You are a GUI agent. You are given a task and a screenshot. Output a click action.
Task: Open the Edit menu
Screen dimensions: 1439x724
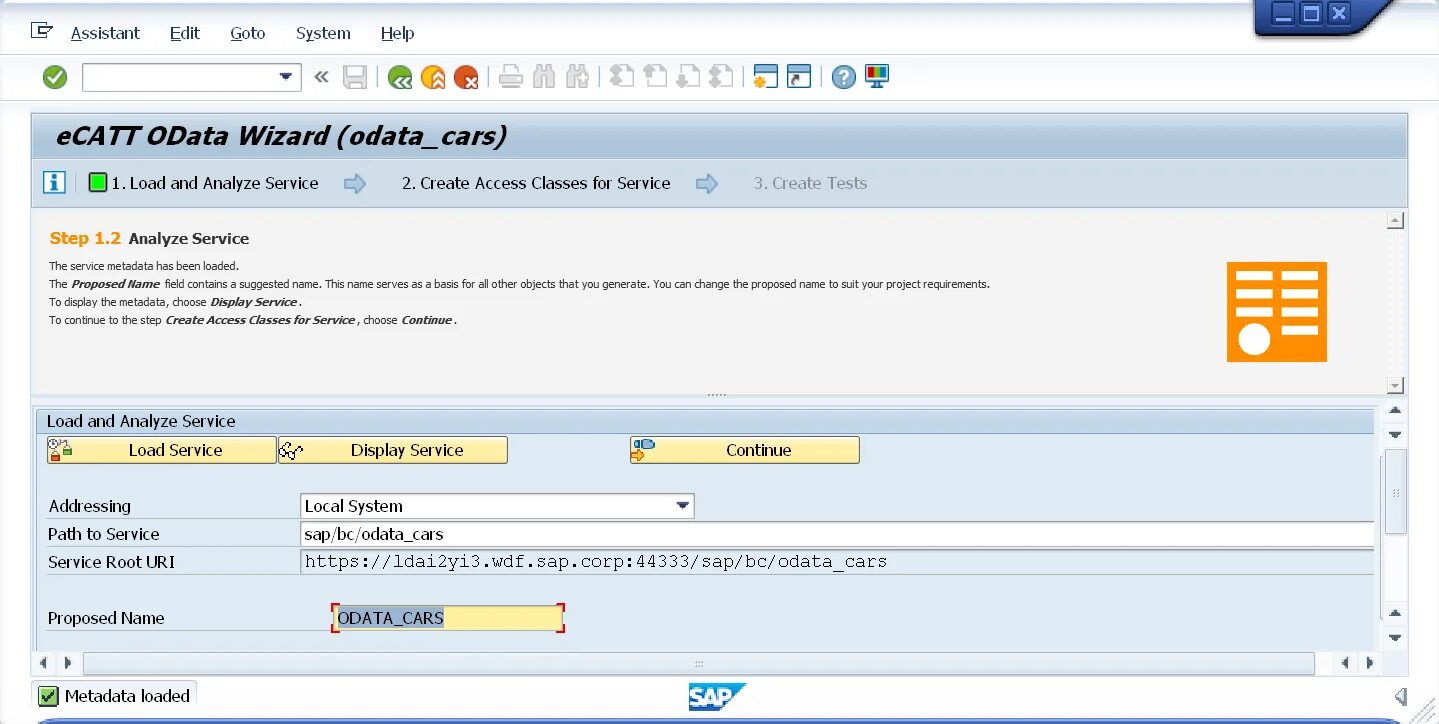pos(185,33)
